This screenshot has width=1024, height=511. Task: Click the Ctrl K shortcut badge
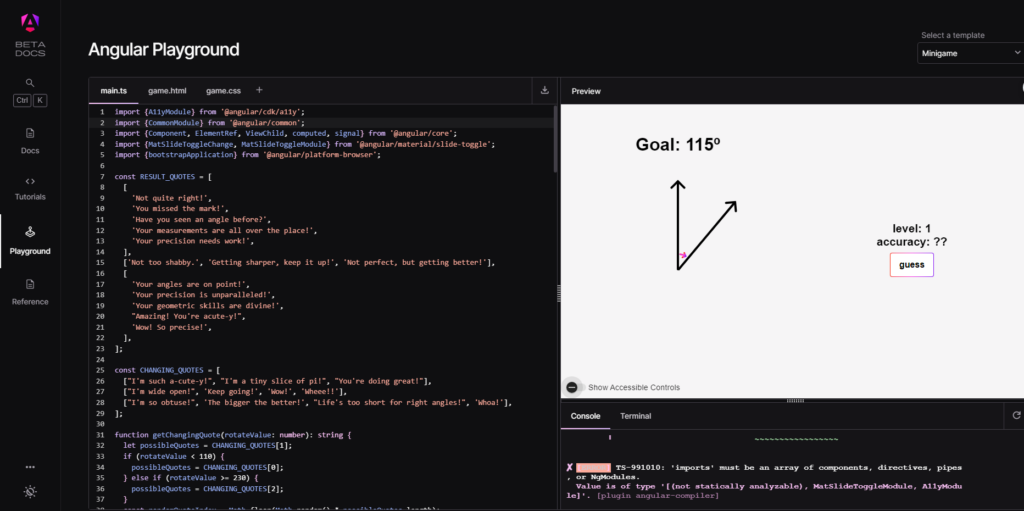(x=30, y=100)
